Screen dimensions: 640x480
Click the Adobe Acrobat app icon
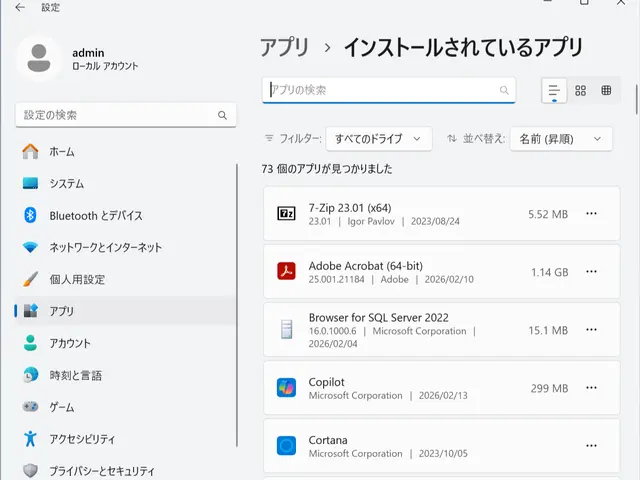287,271
